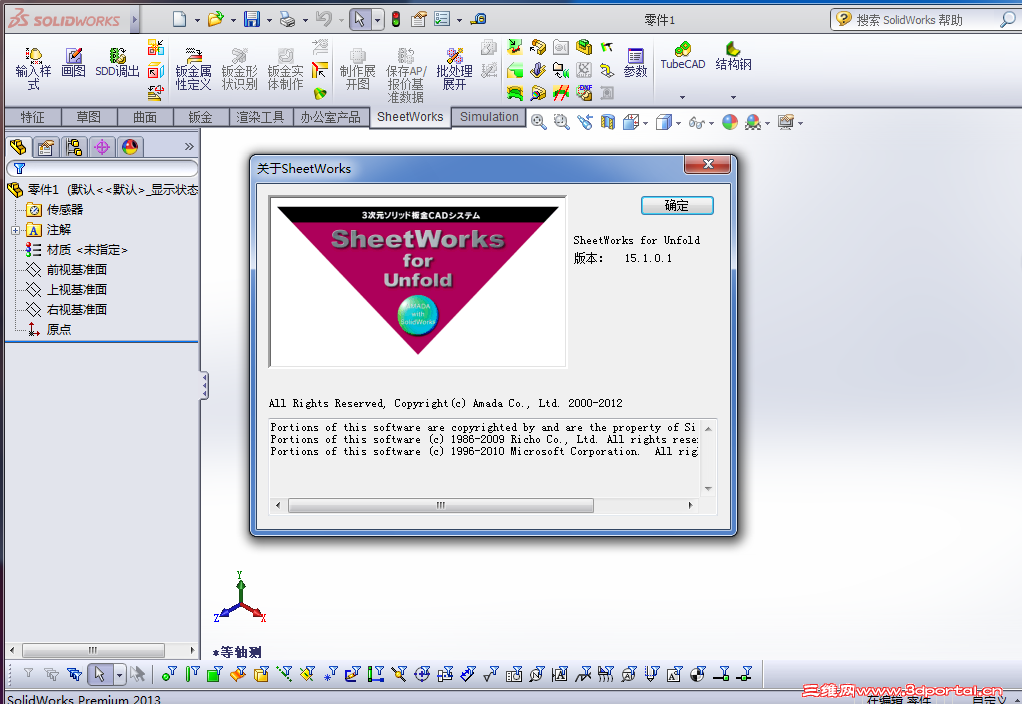Select 上视基准面 in the tree
Viewport: 1022px width, 704px height.
pyautogui.click(x=66, y=289)
